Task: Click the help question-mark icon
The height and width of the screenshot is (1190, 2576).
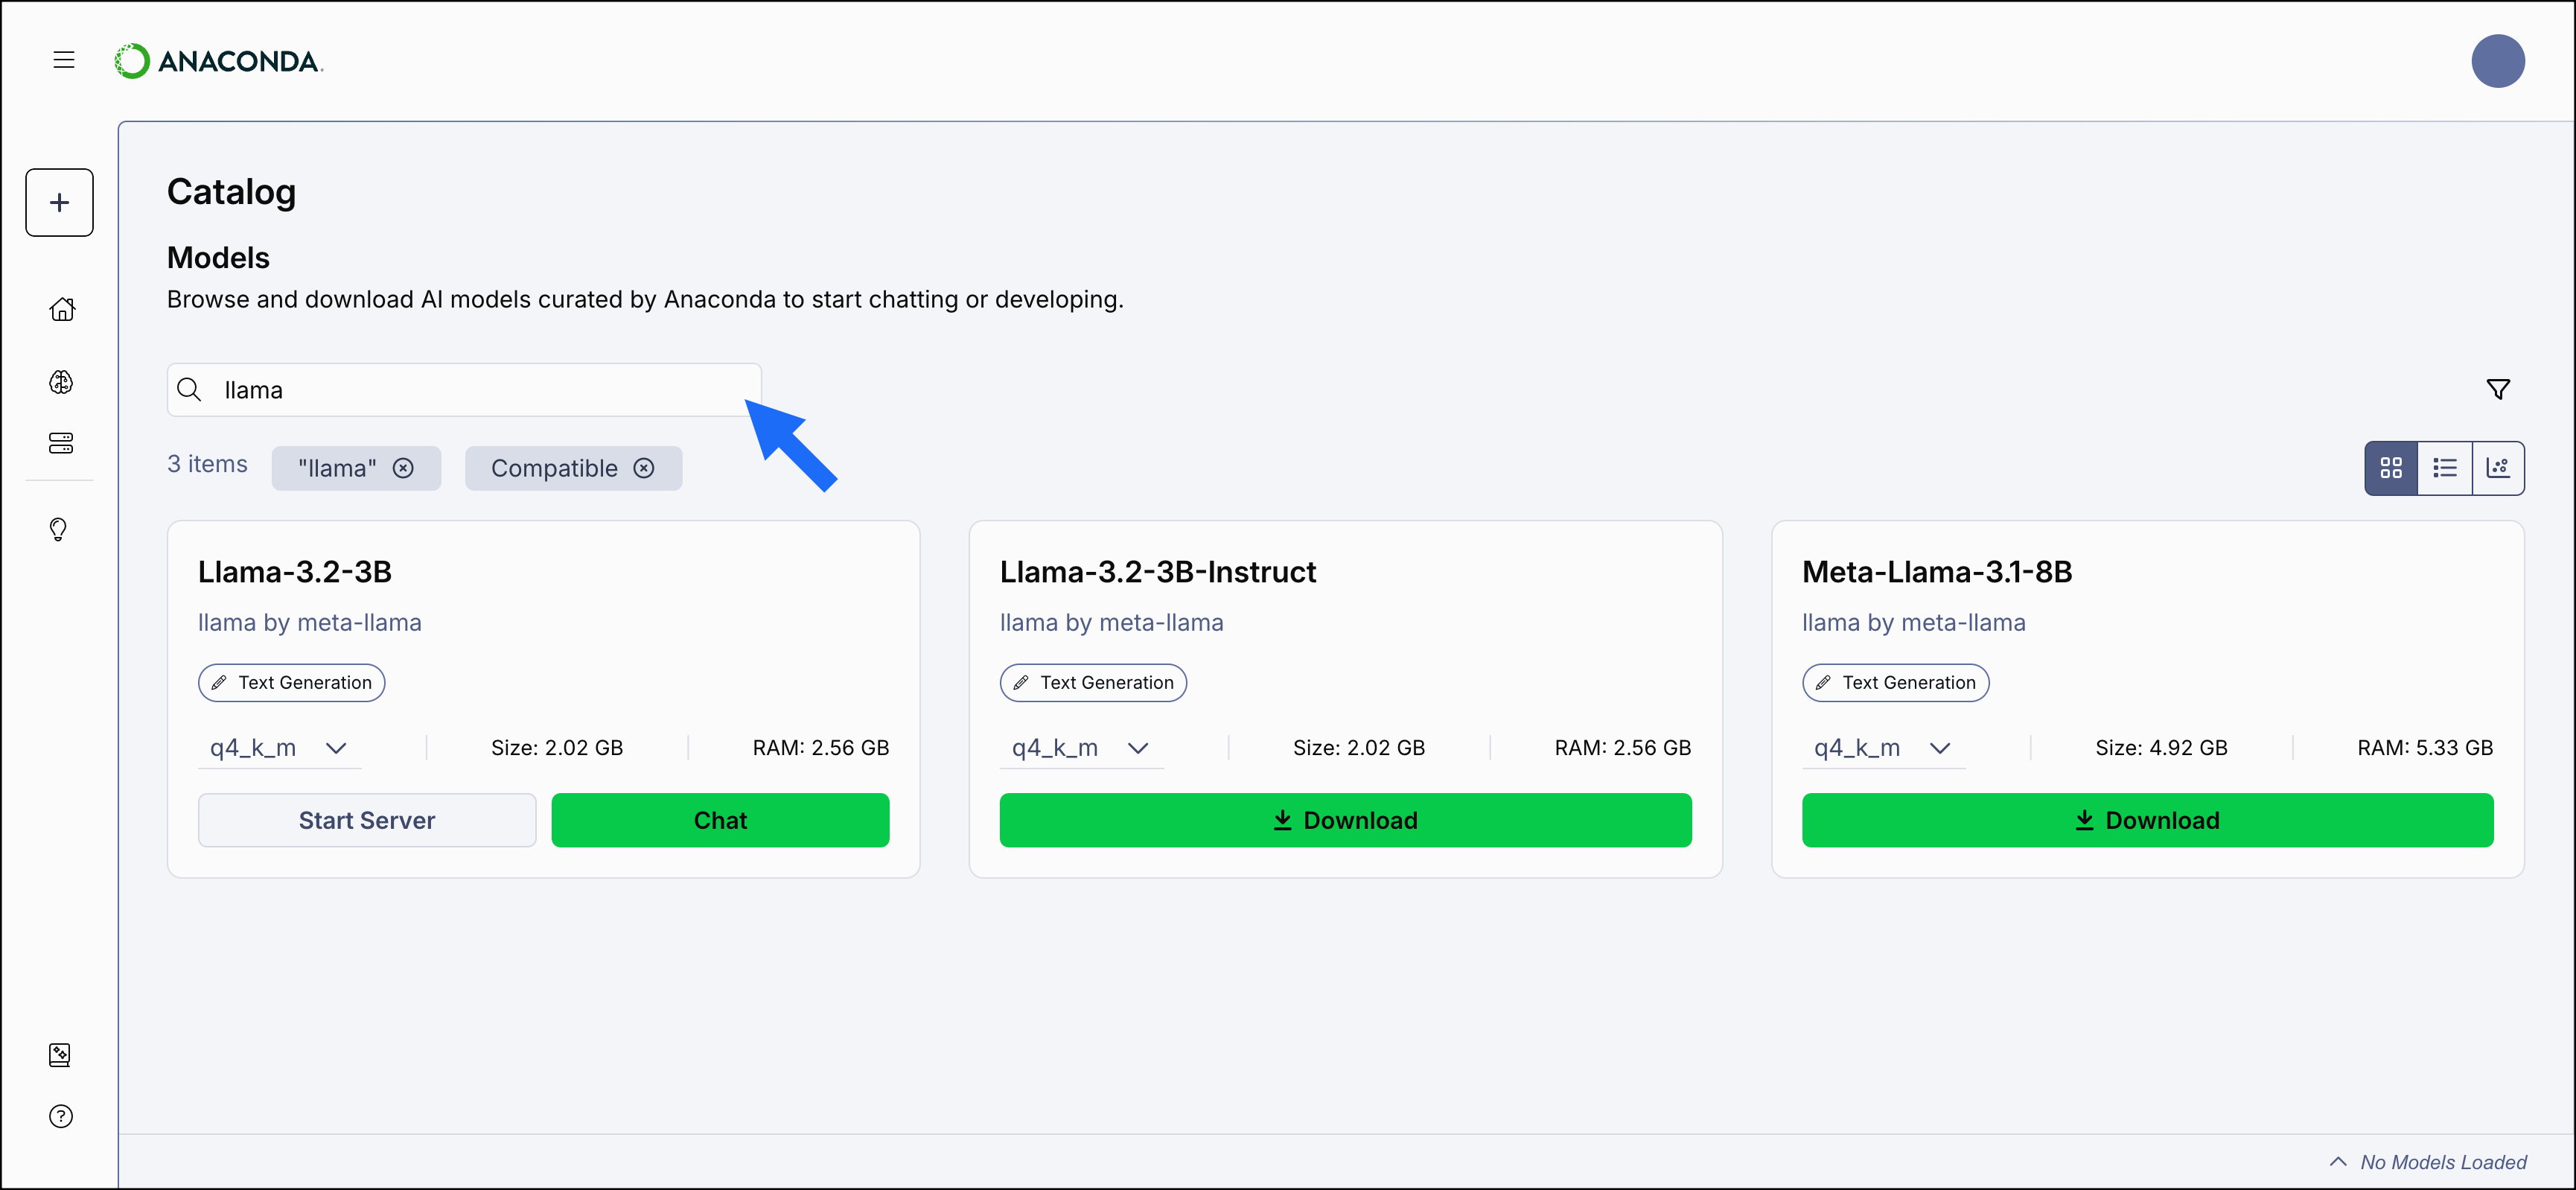Action: click(x=61, y=1117)
